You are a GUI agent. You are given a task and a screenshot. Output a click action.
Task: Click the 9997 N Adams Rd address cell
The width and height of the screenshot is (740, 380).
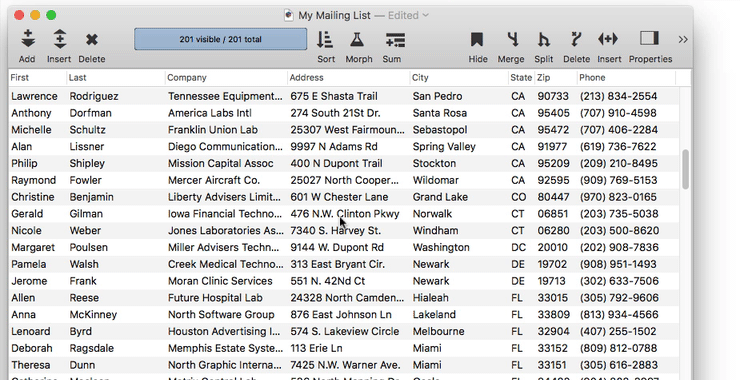[334, 147]
